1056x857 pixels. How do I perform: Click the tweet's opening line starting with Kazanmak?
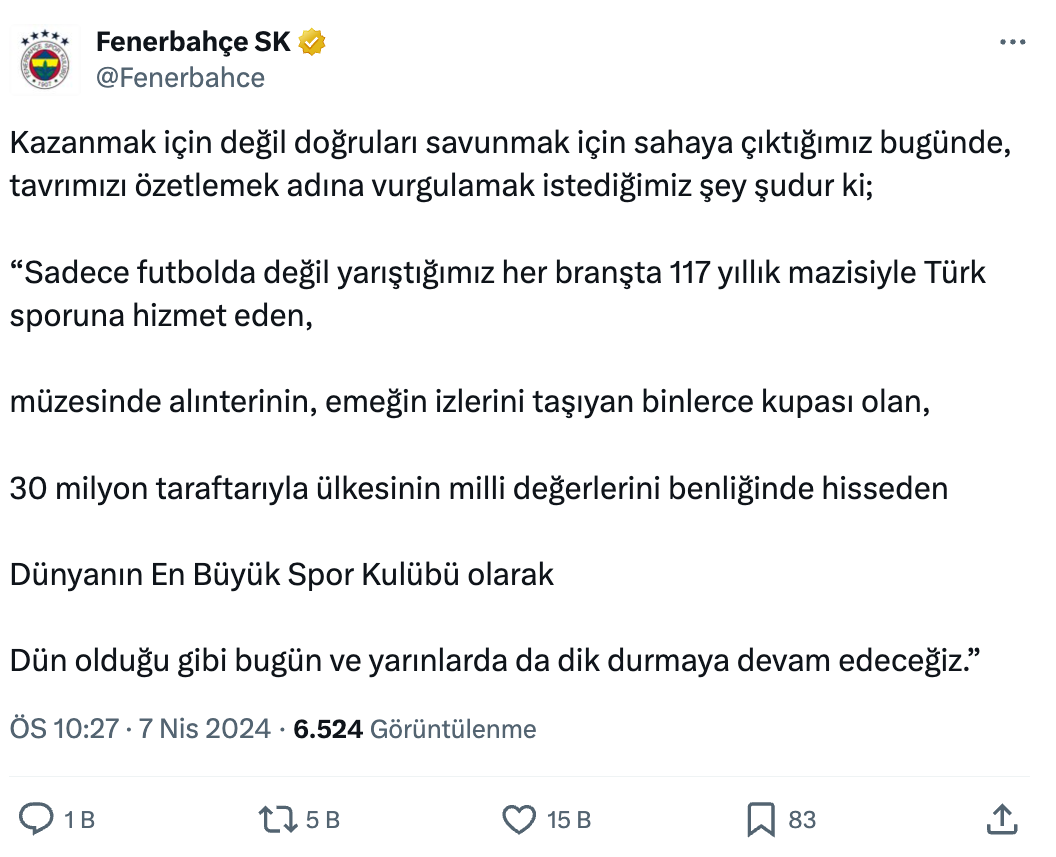tap(510, 143)
